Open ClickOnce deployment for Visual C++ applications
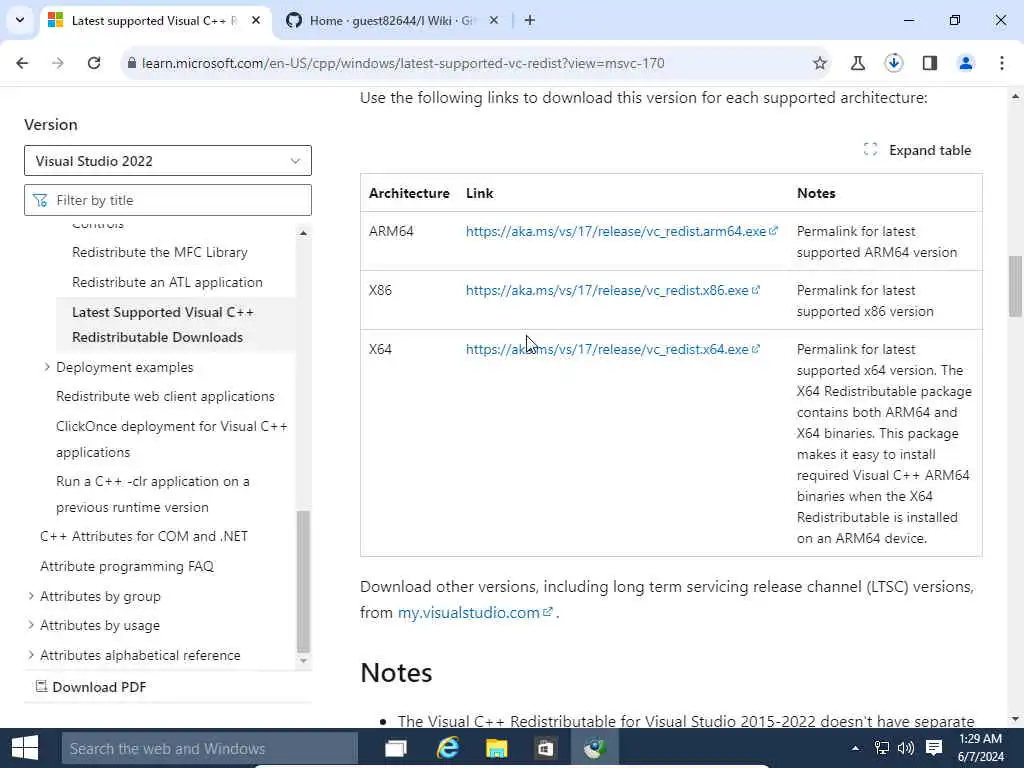This screenshot has height=768, width=1024. [172, 439]
